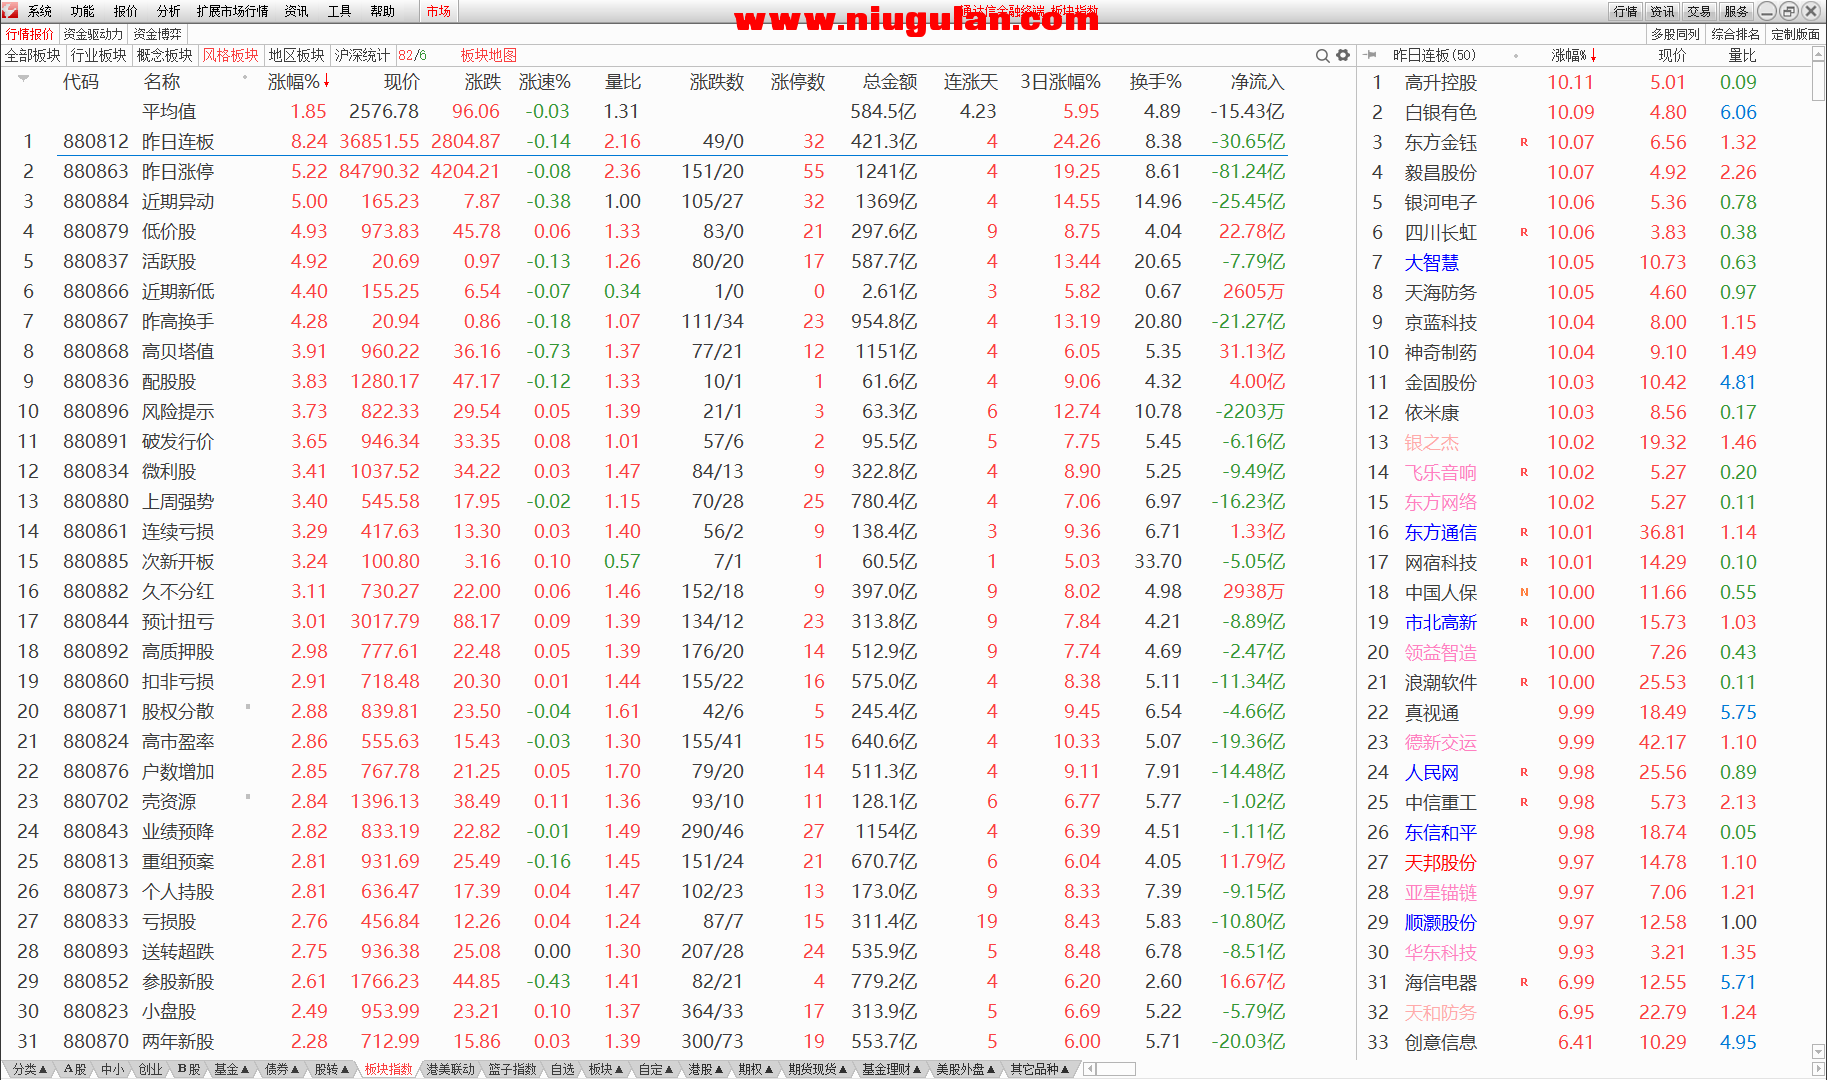Click the down triangle before the 代码 column
This screenshot has width=1827, height=1080.
[23, 78]
